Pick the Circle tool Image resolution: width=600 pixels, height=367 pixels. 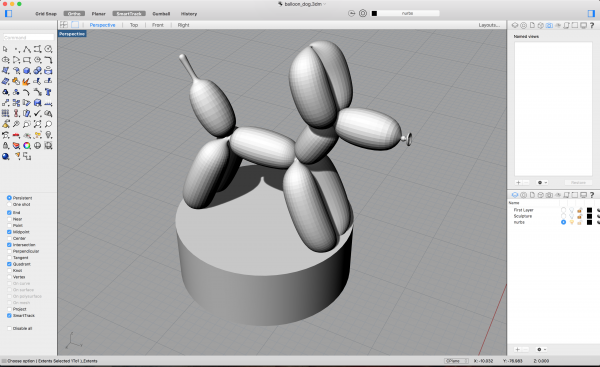(x=48, y=49)
